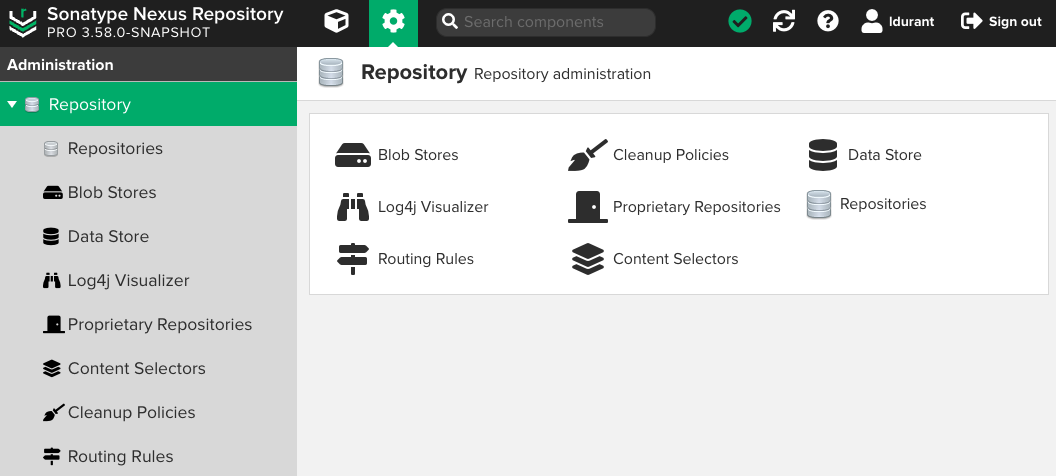Click the Data Store icon in main panel

822,155
